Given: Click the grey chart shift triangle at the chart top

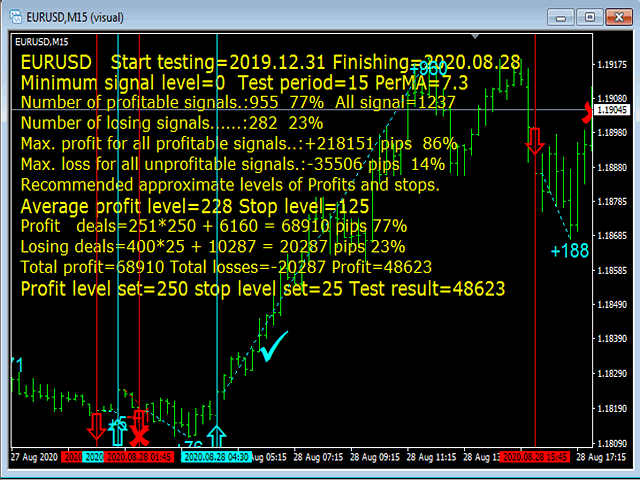Looking at the screenshot, I should (475, 37).
